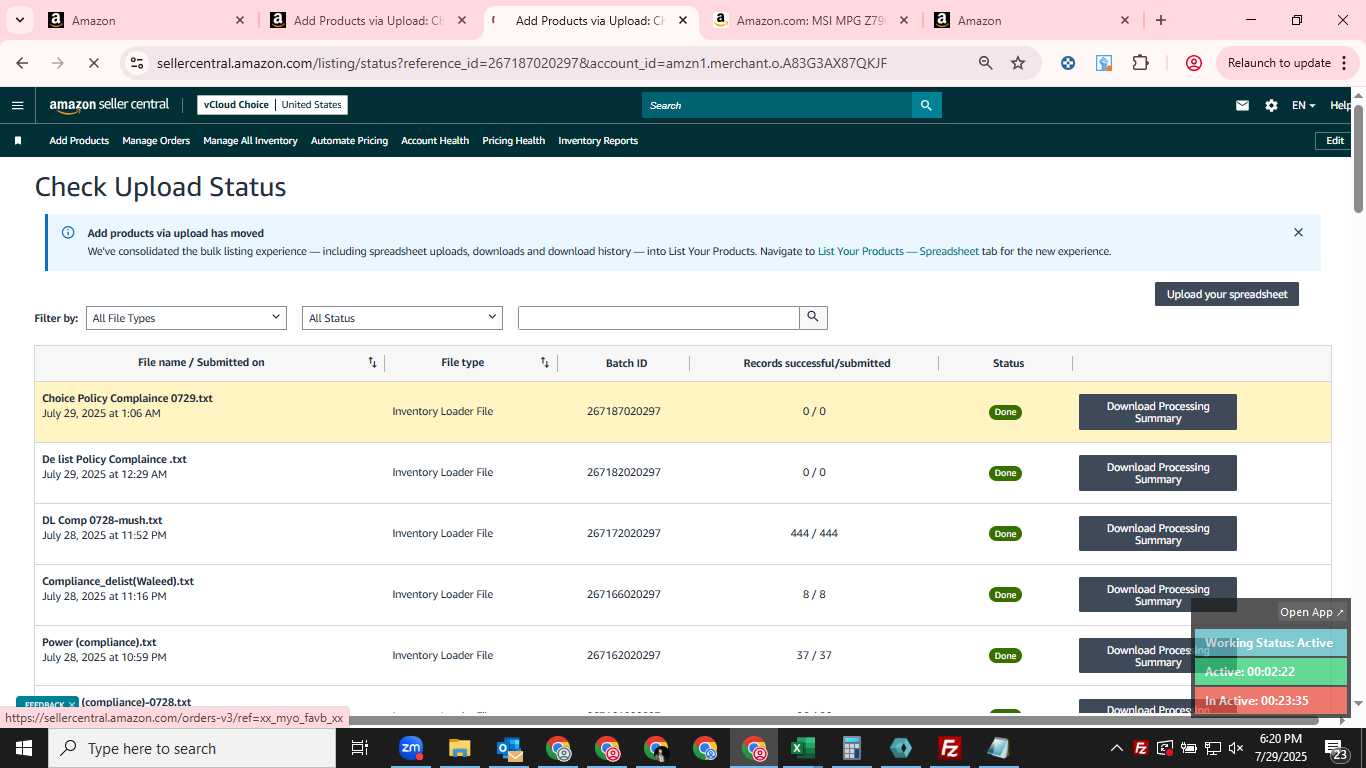Click Add Products in navigation bar
1366x768 pixels.
click(79, 141)
